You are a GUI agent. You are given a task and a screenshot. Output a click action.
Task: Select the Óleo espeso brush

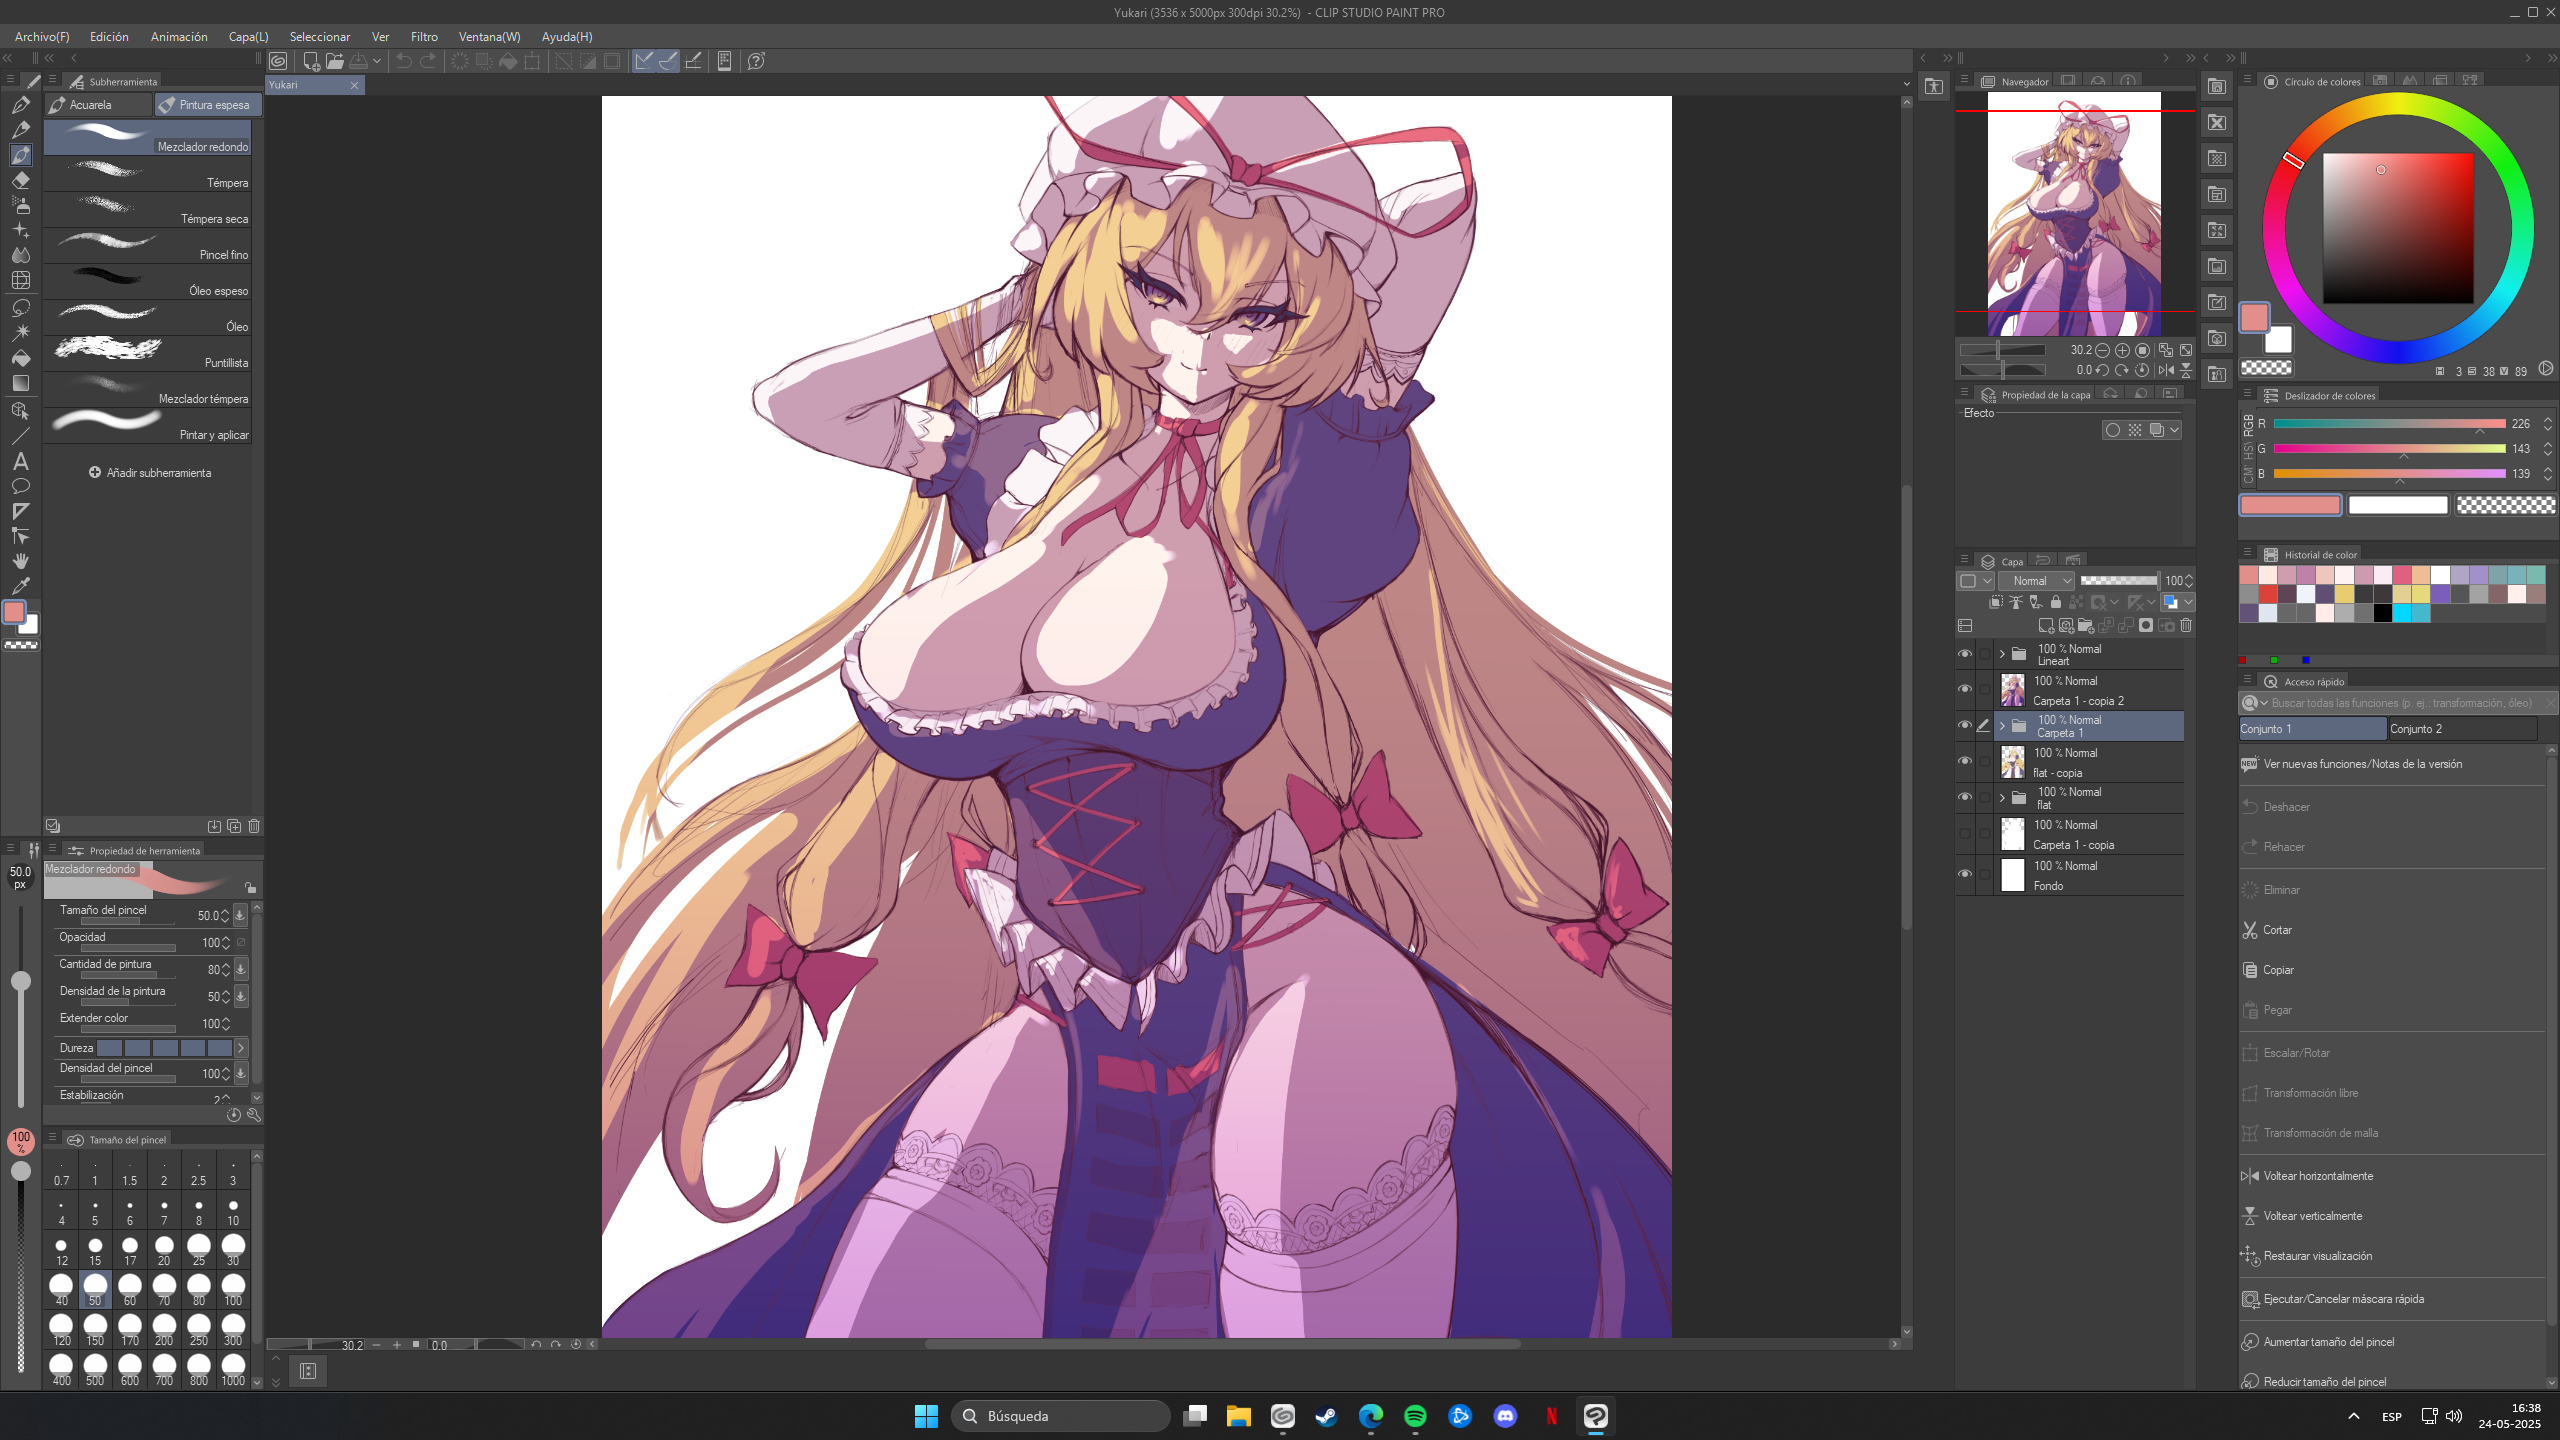pos(148,281)
